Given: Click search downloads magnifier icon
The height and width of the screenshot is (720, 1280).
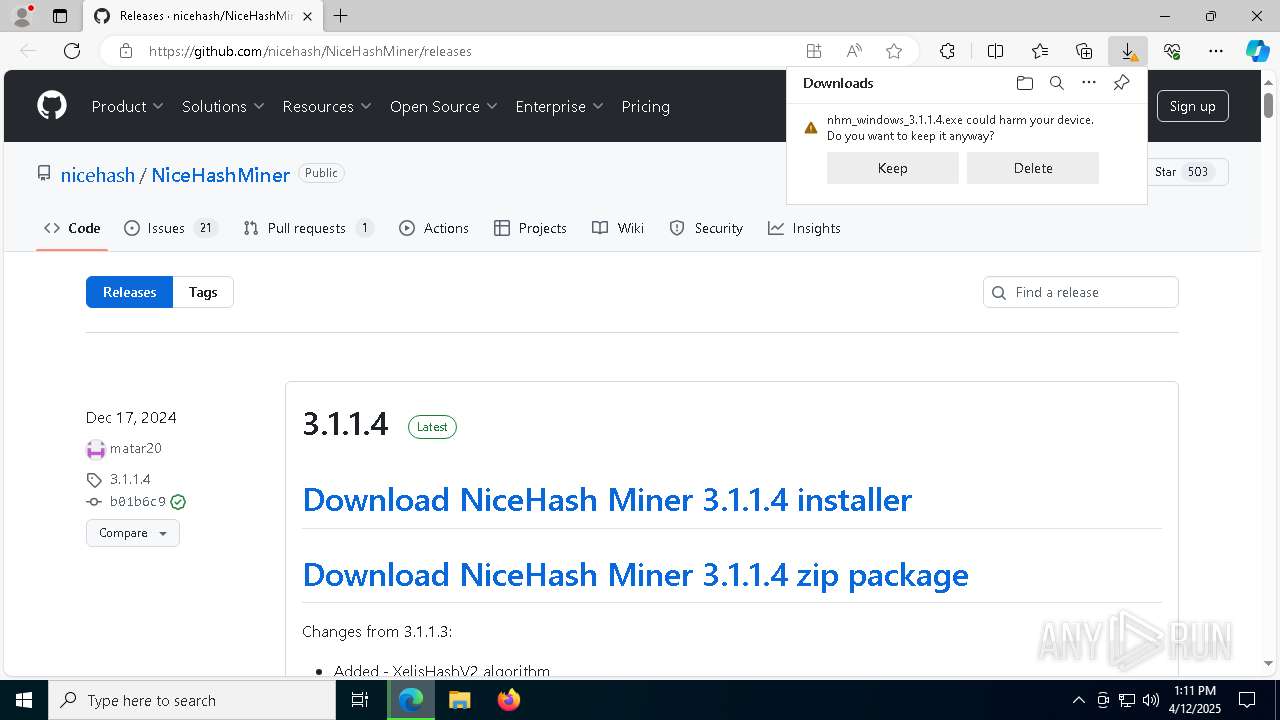Looking at the screenshot, I should 1057,83.
